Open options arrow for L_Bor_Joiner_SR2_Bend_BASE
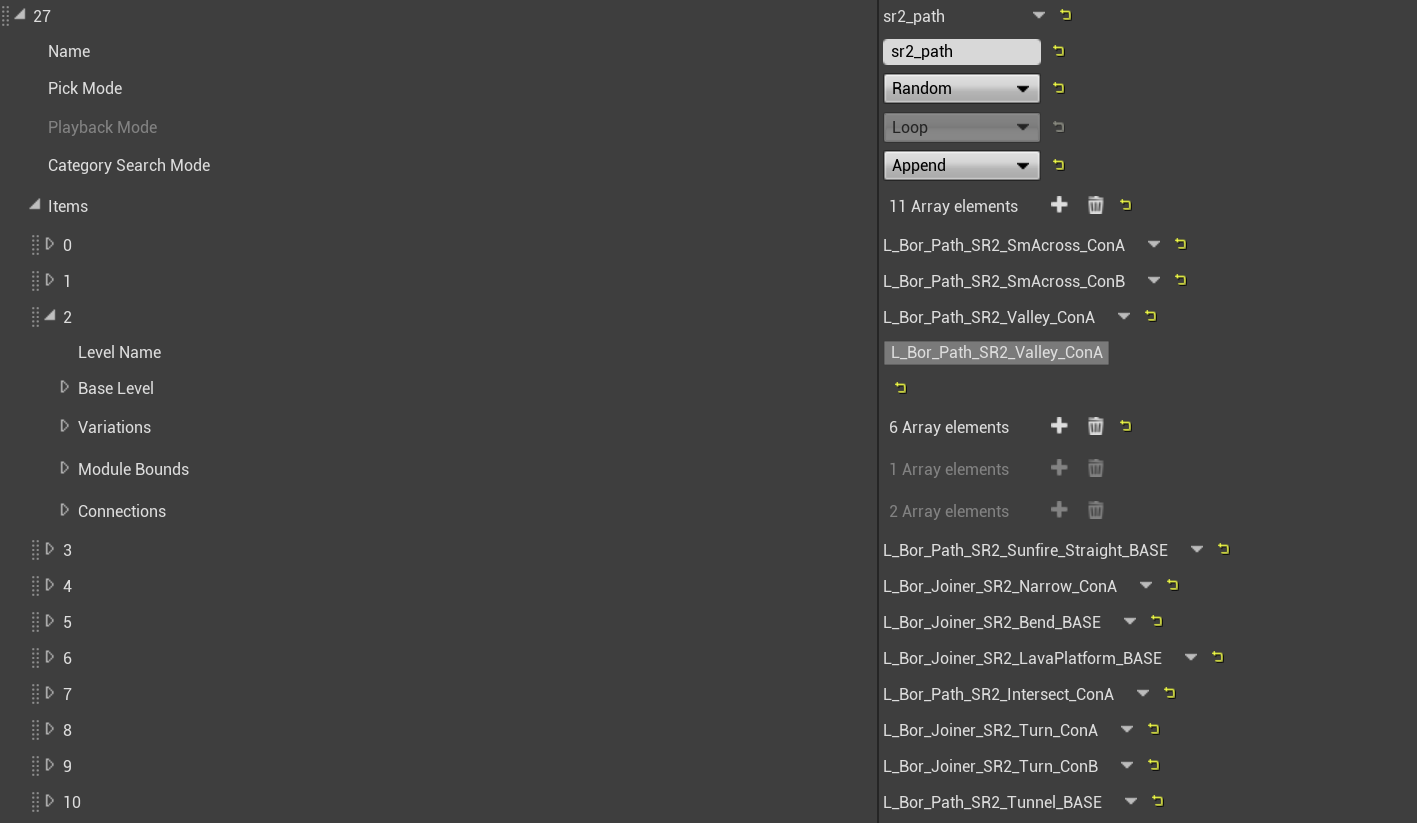This screenshot has height=823, width=1417. (1130, 621)
